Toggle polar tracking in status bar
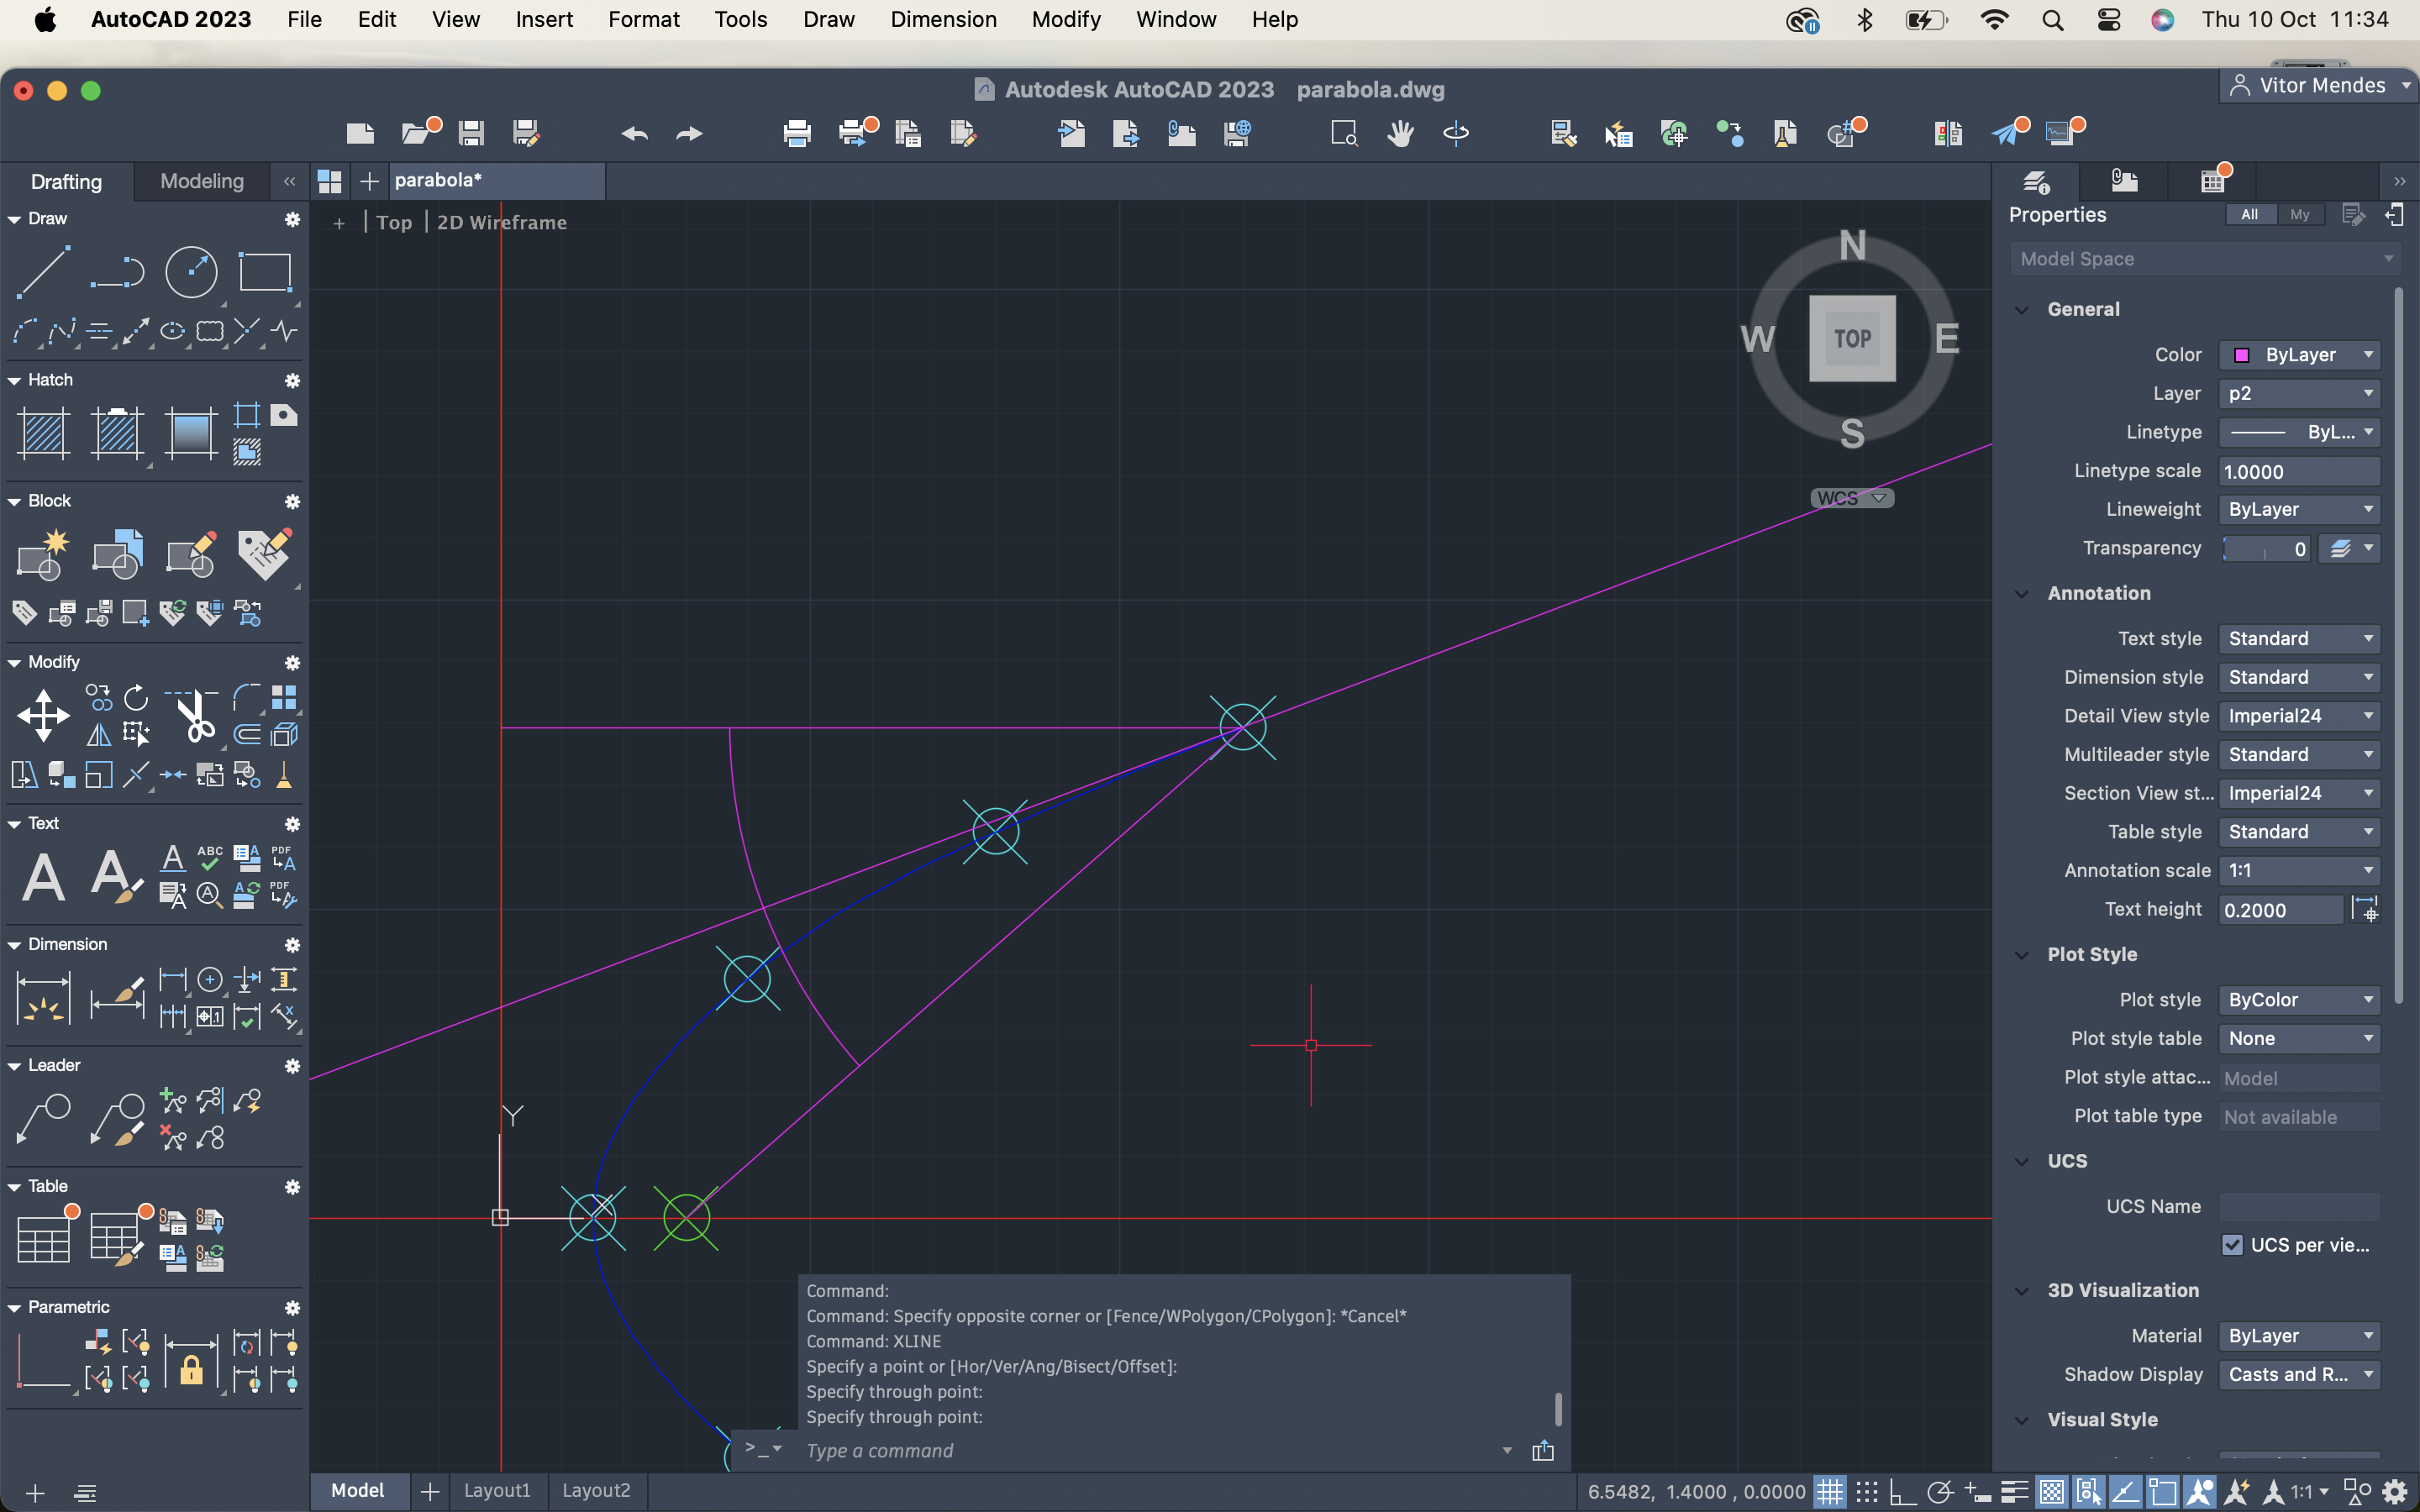Screen dimensions: 2420x1512 tap(1939, 1492)
